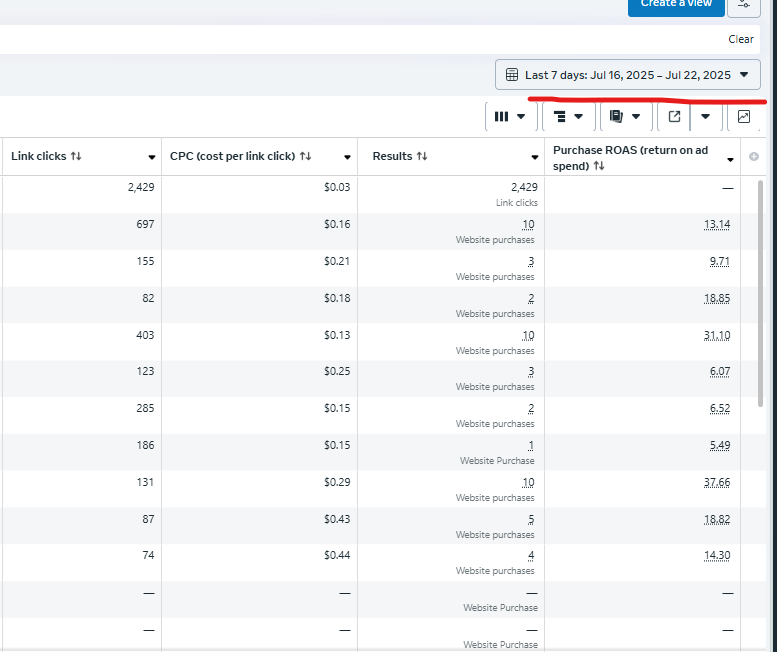Open the Link clicks column dropdown arrow

[x=152, y=158]
